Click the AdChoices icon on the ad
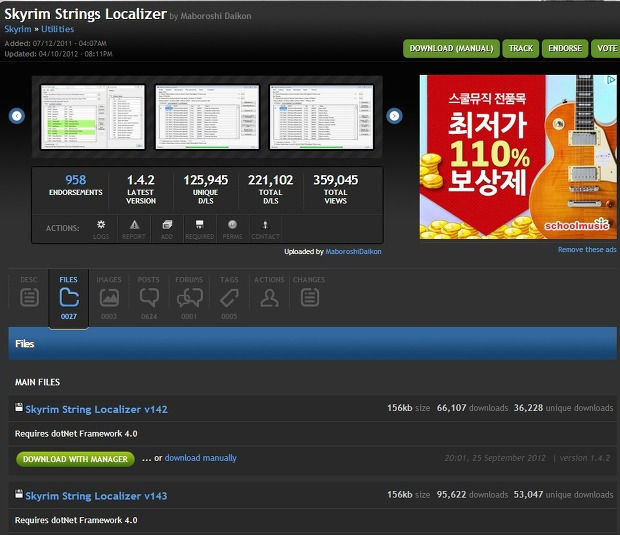Image resolution: width=620 pixels, height=535 pixels. pyautogui.click(x=611, y=80)
